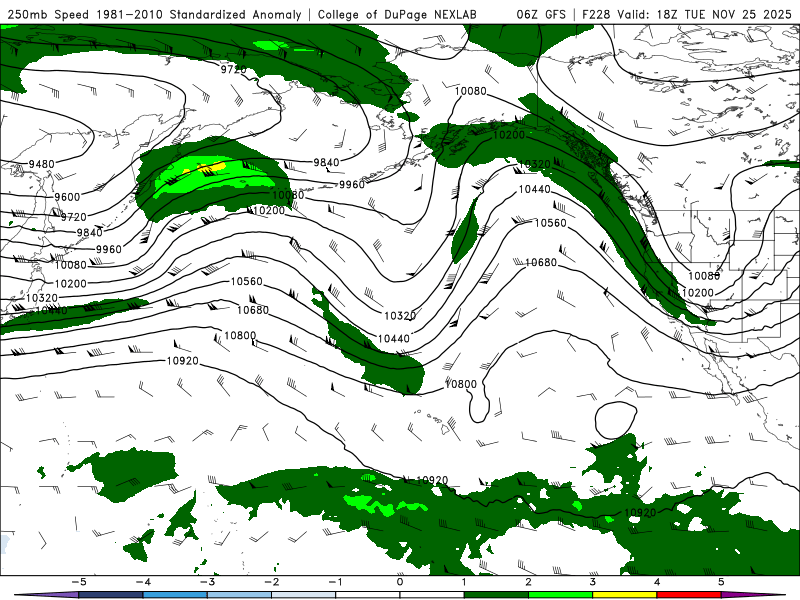Pick the dark green 1 to 2 color bar segment

pos(496,595)
